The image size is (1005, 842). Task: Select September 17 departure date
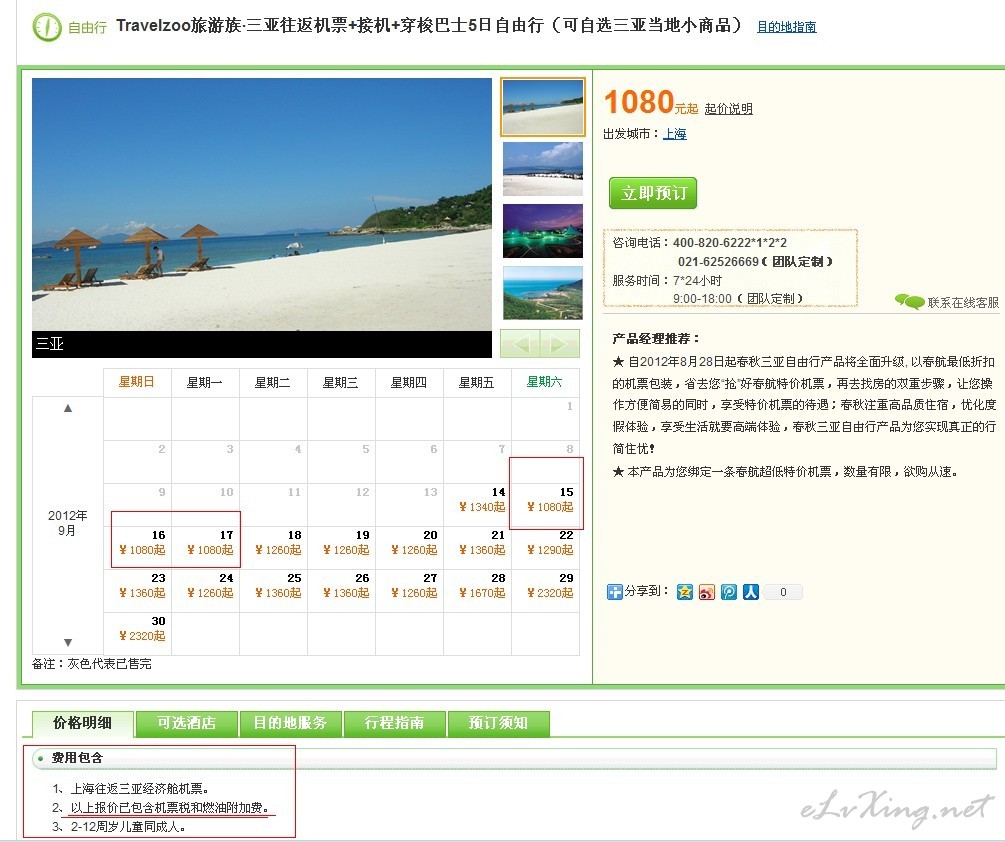(206, 548)
